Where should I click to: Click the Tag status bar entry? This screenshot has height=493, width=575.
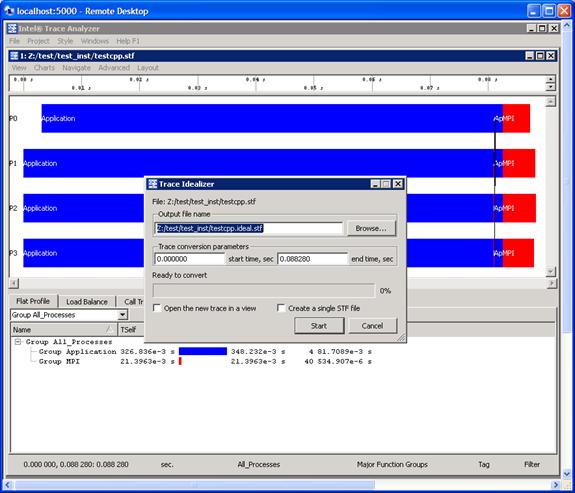tap(484, 464)
